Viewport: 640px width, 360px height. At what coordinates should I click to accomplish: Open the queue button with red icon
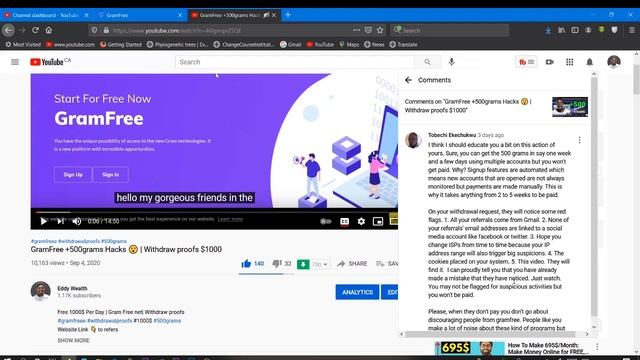click(526, 62)
